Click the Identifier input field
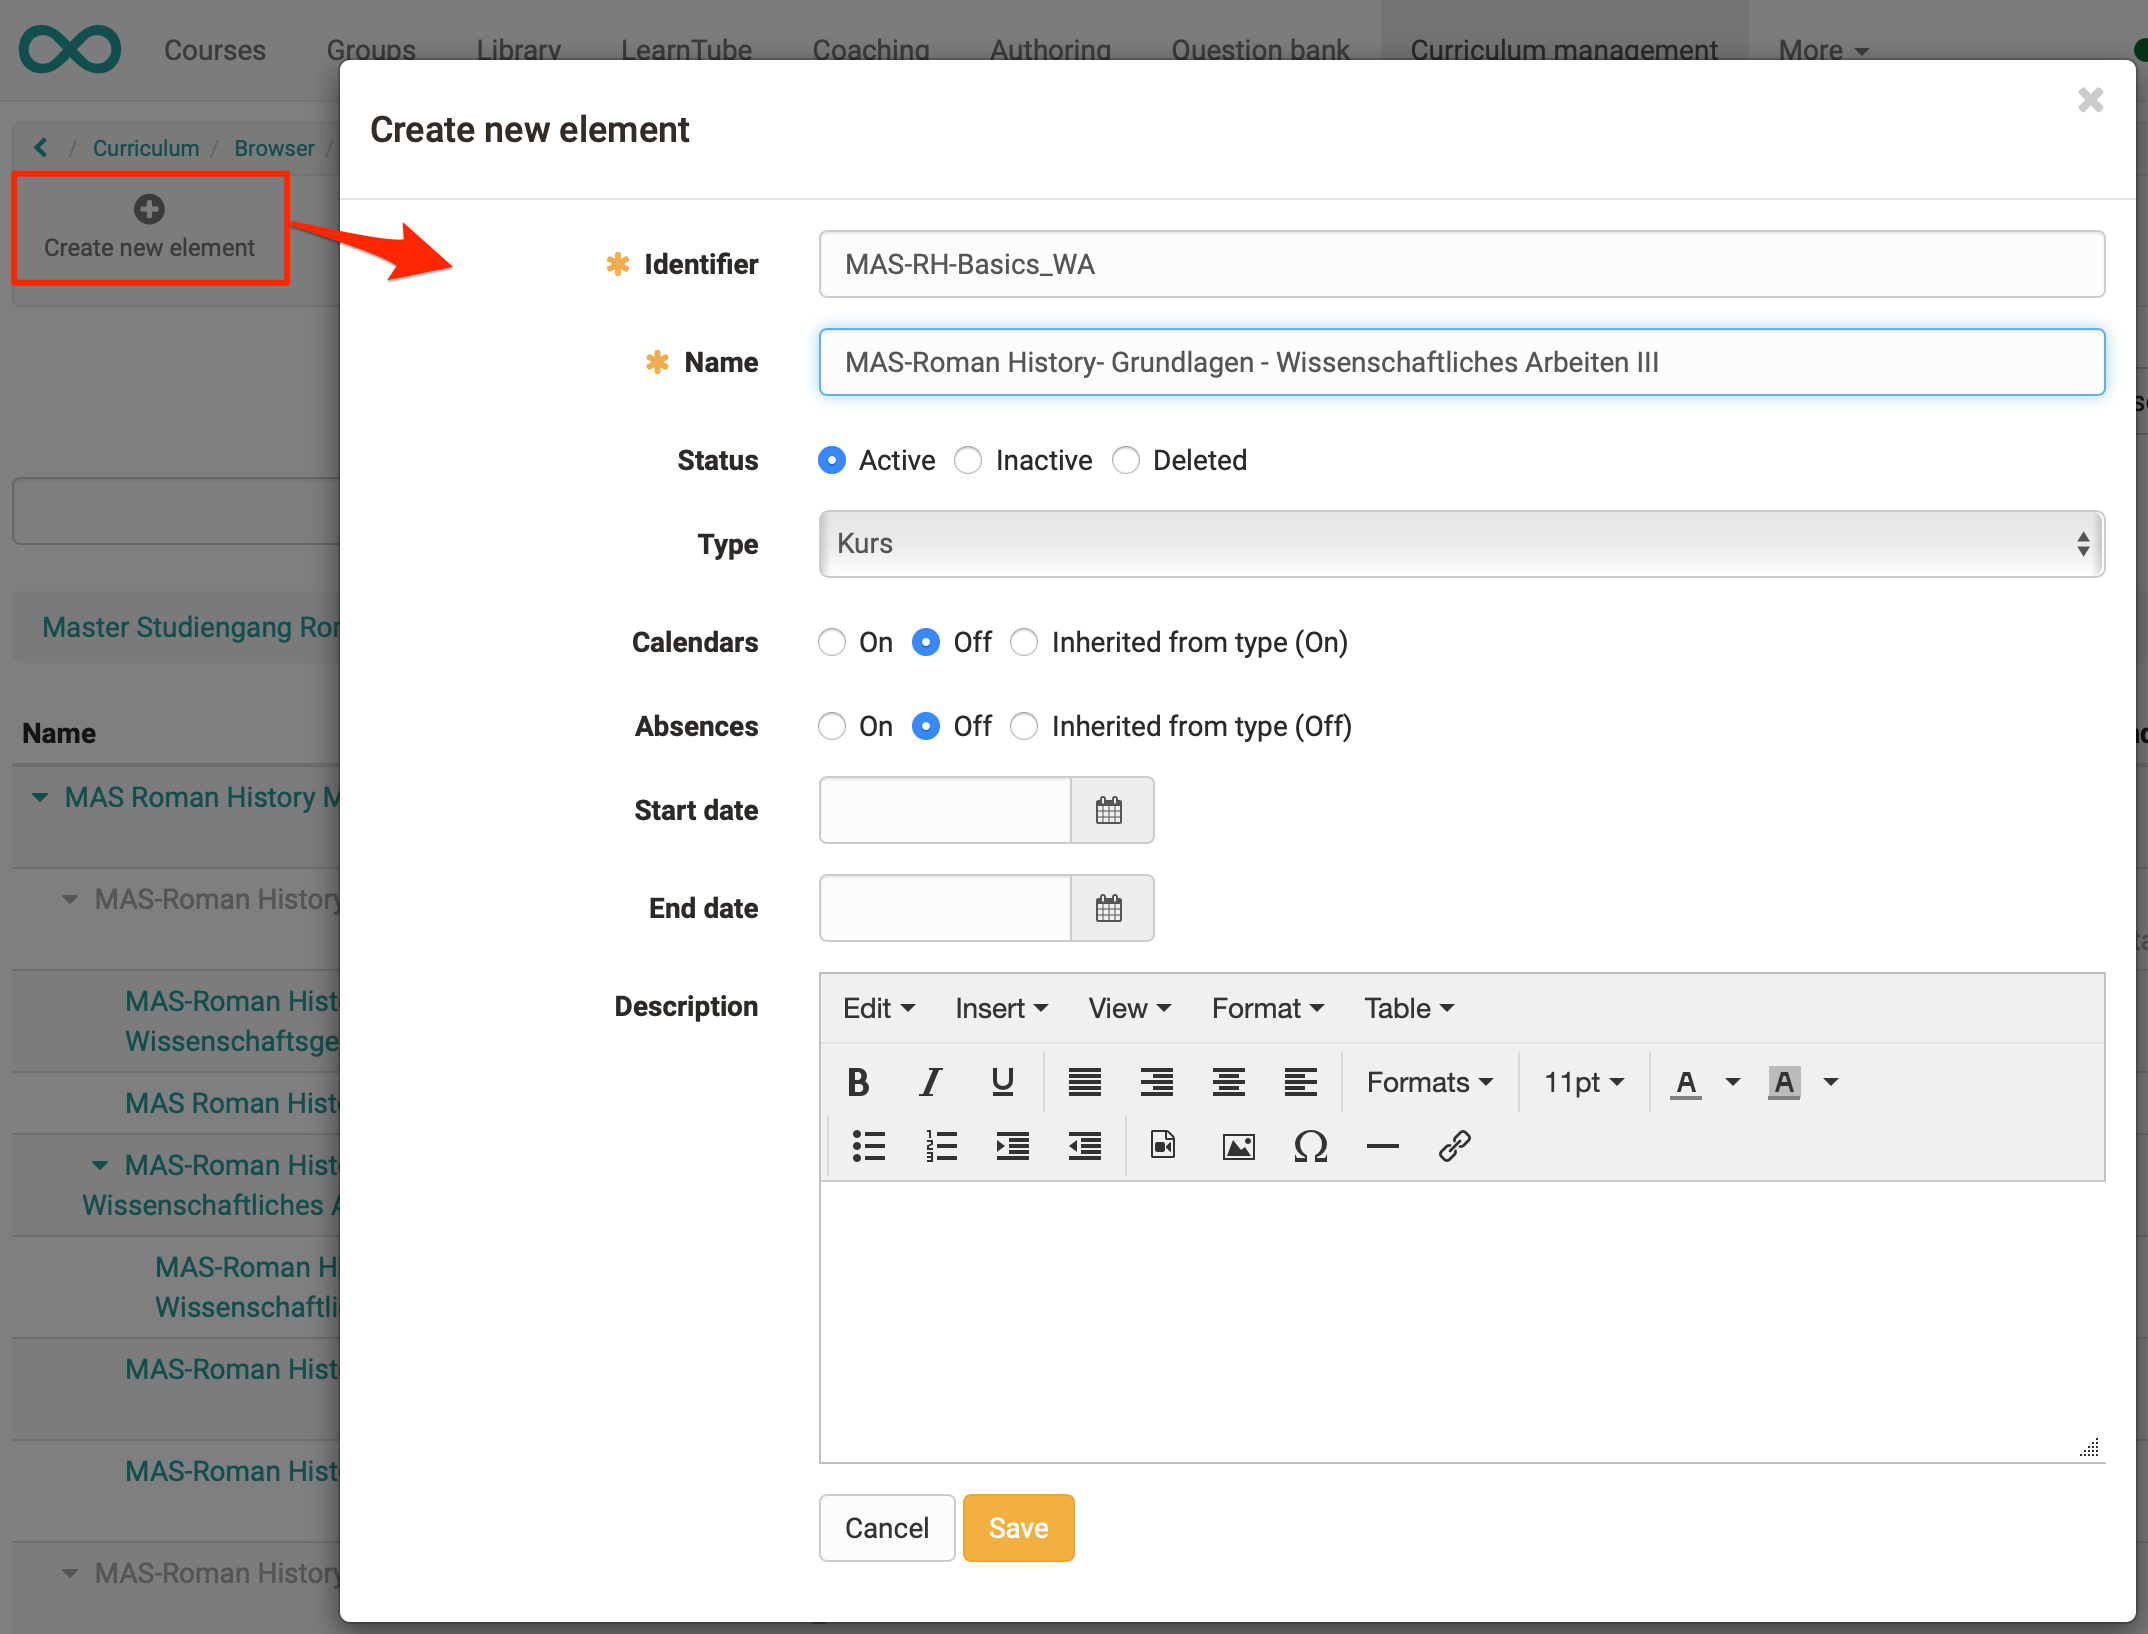The image size is (2148, 1634). 1462,264
